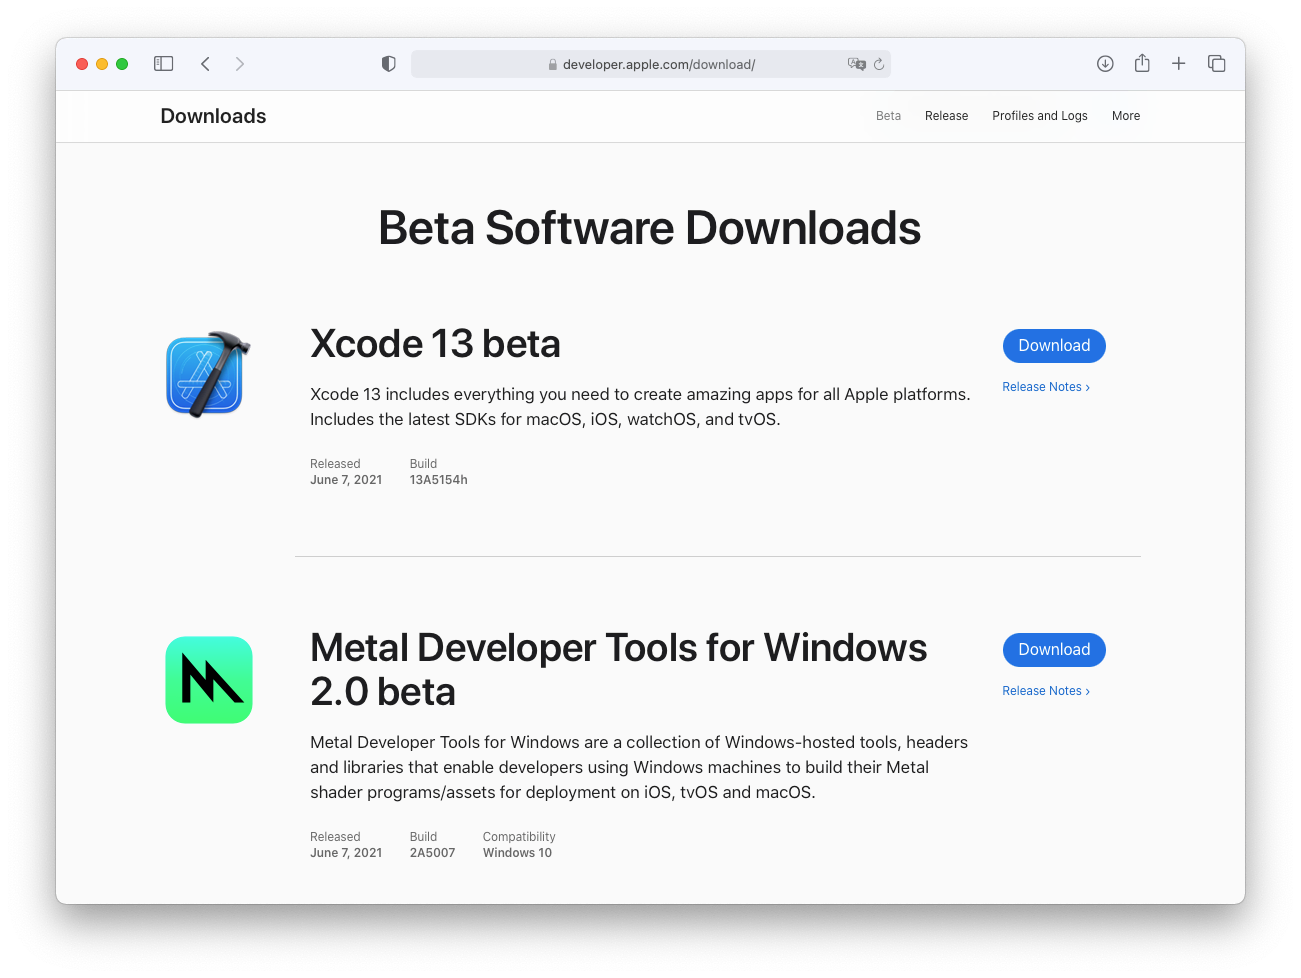Click the translate icon in address bar
This screenshot has height=978, width=1301.
(856, 64)
